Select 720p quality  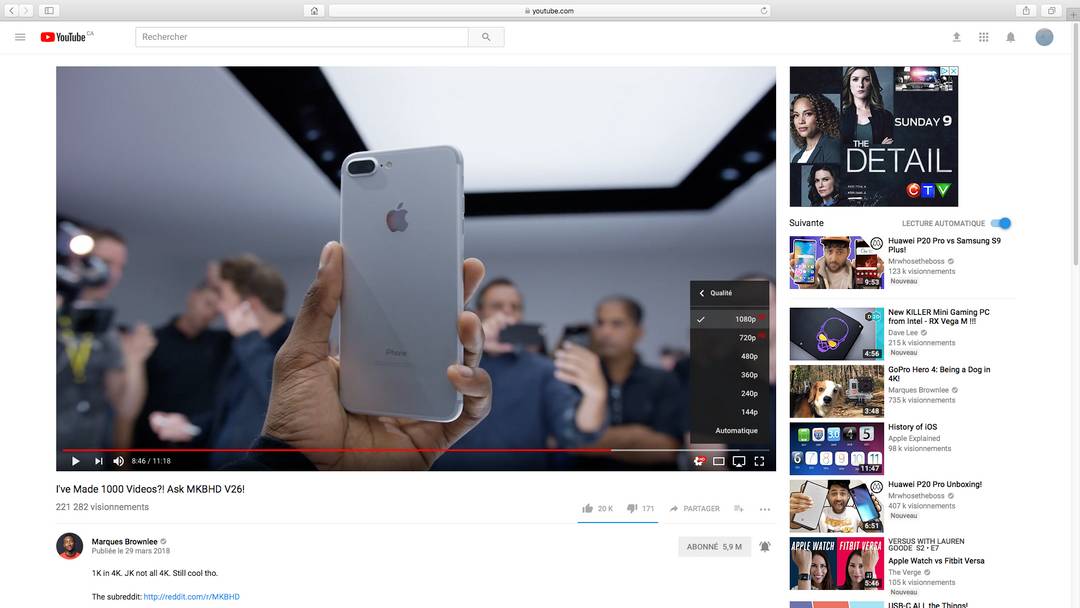[730, 338]
